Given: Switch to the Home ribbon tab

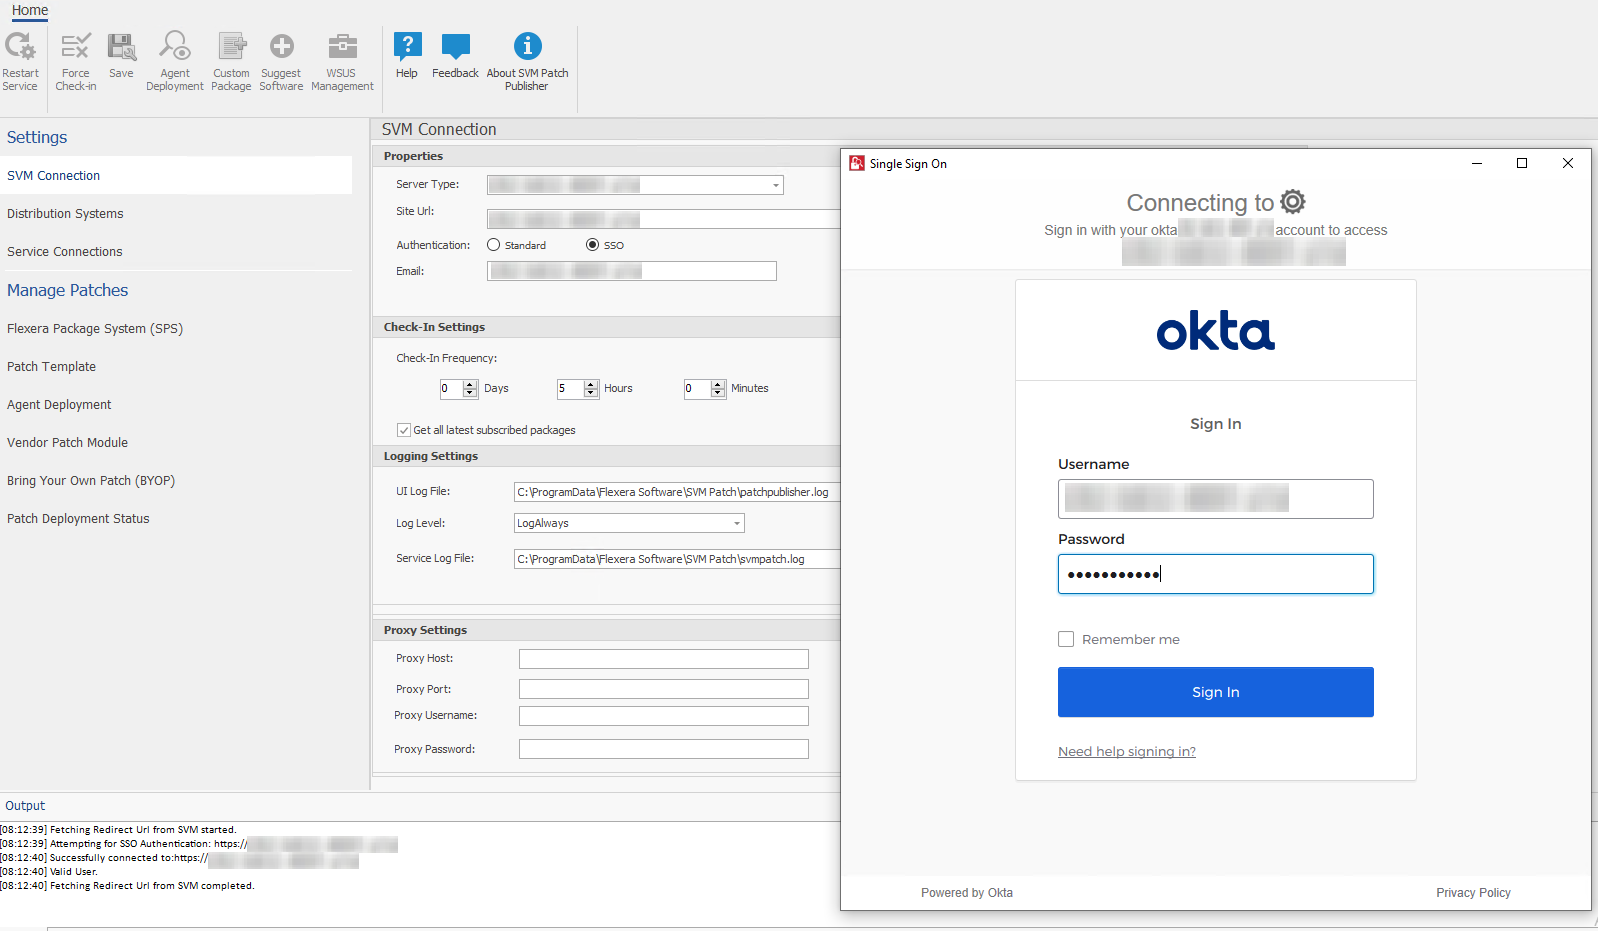Looking at the screenshot, I should (x=30, y=10).
